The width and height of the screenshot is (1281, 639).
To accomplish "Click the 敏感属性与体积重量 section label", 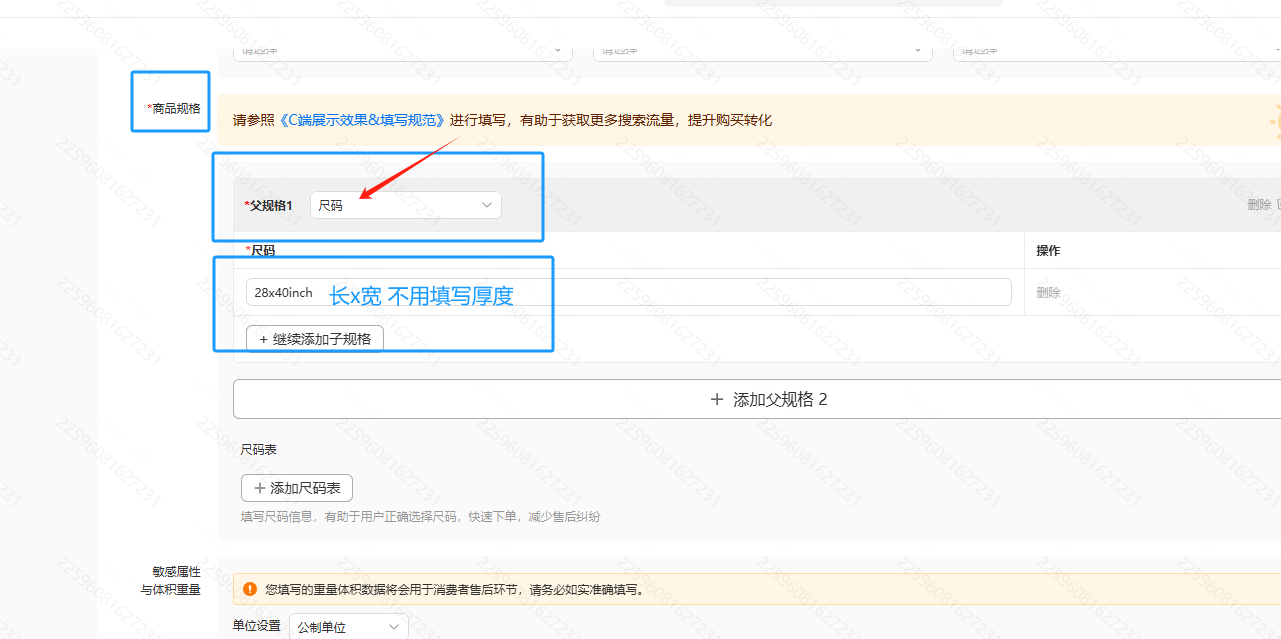I will click(x=170, y=581).
